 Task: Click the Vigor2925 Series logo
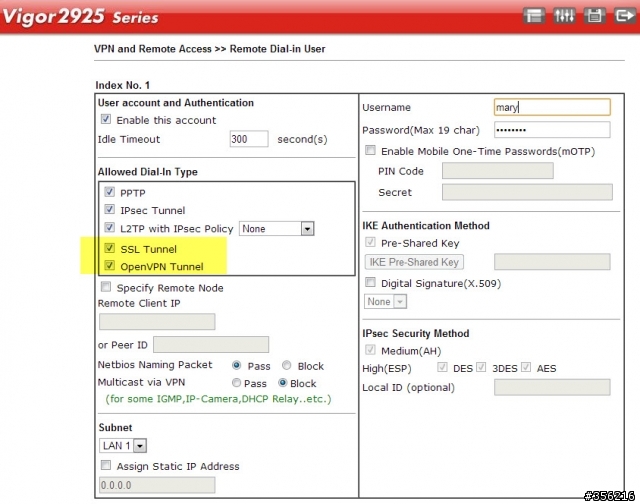81,17
